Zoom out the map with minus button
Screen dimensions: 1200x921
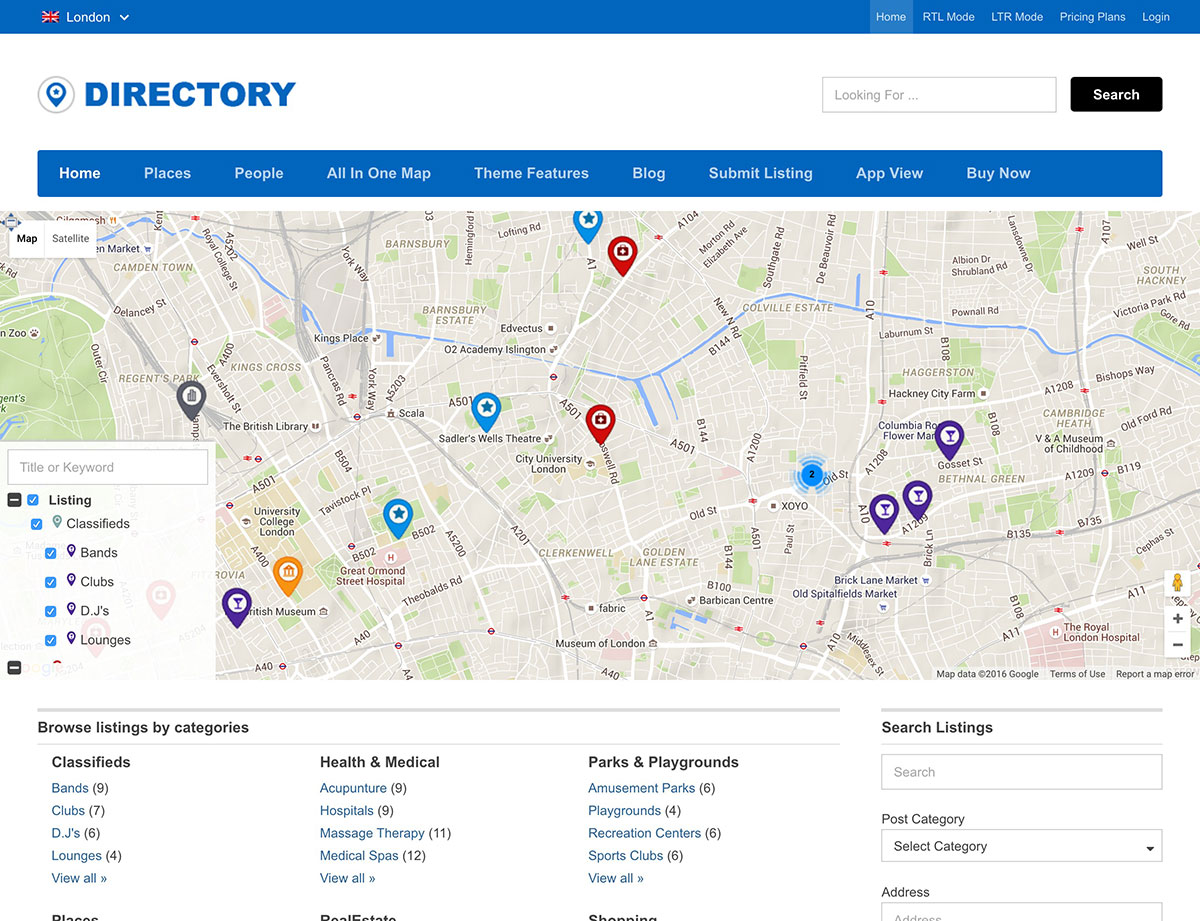coord(1177,645)
